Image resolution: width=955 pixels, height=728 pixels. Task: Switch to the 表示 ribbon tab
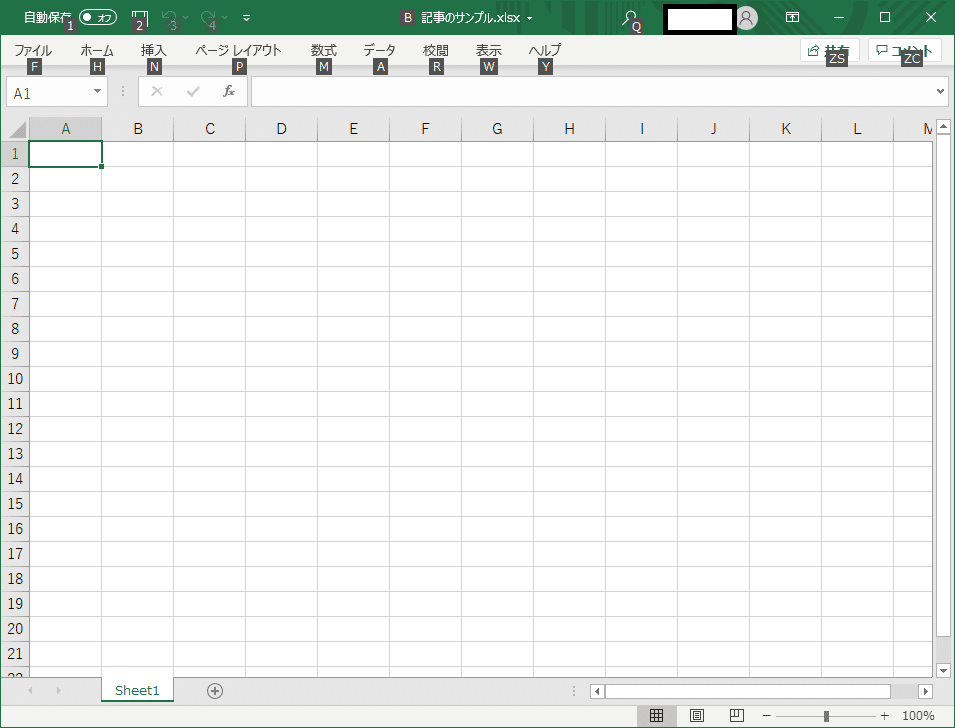488,51
